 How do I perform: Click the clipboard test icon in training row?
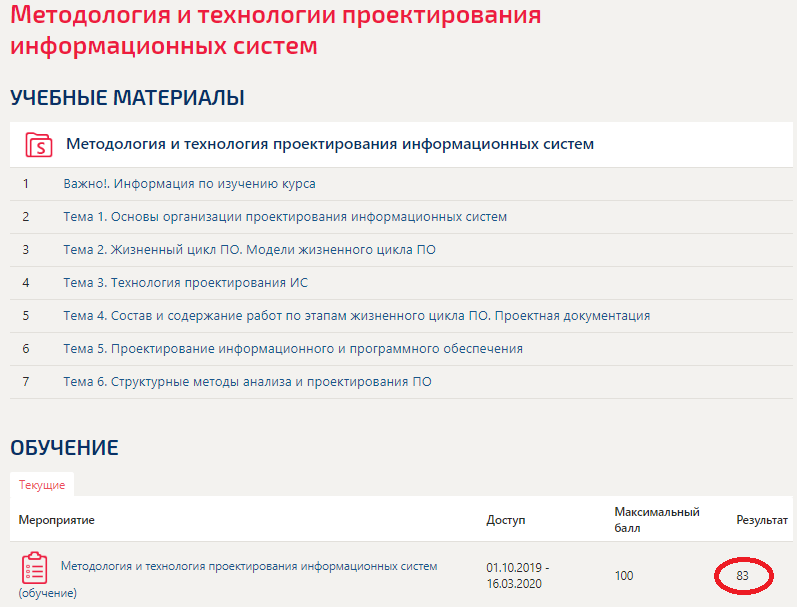[x=35, y=568]
